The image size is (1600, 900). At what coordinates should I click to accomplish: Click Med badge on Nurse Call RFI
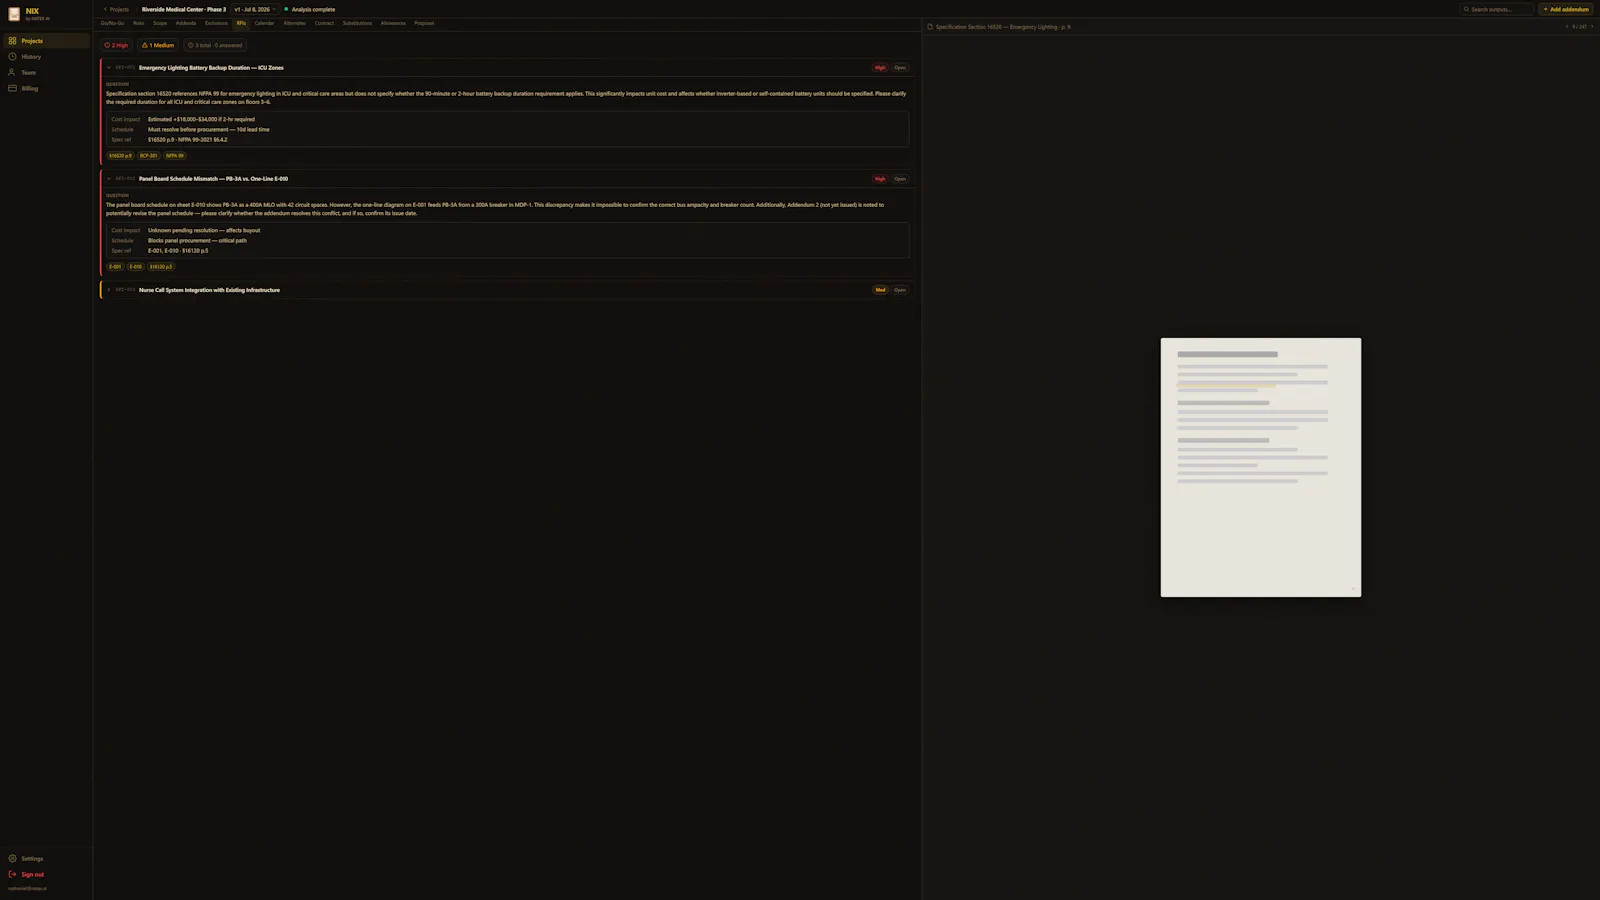(x=880, y=290)
